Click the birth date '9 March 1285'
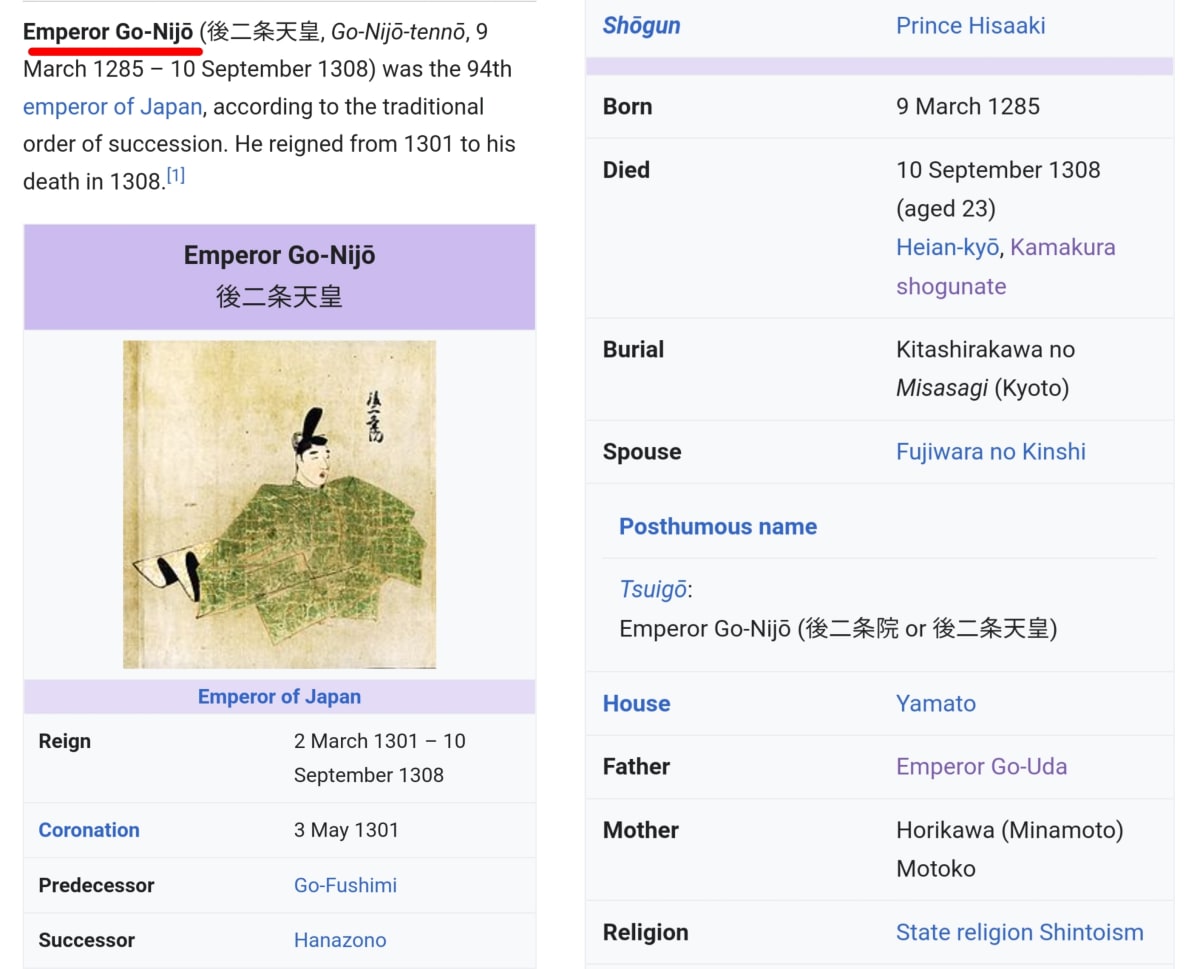1200x969 pixels. [x=968, y=106]
